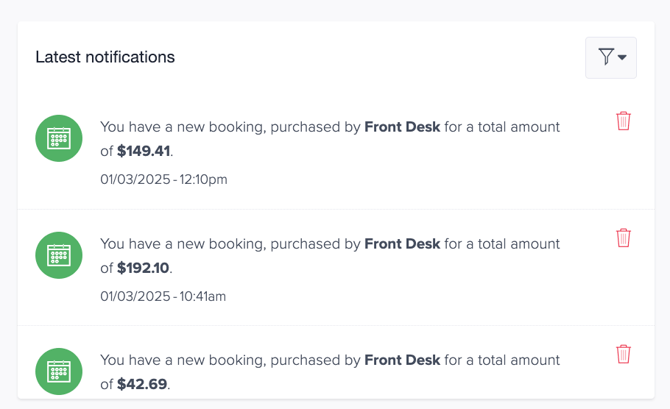Delete the $42.69 booking notification

623,354
